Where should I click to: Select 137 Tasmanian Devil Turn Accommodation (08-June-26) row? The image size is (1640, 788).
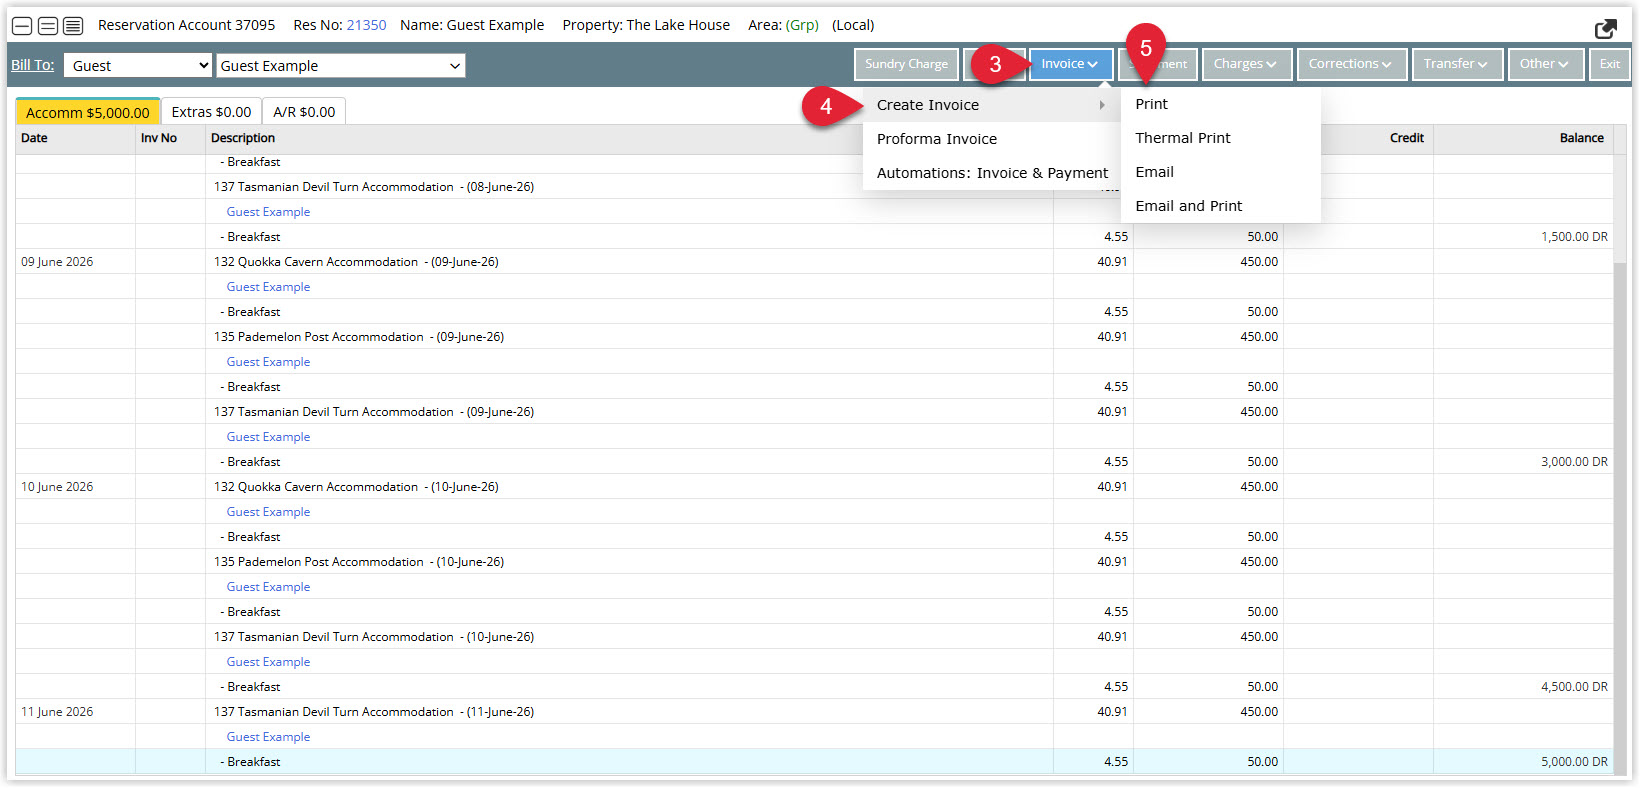click(x=814, y=187)
